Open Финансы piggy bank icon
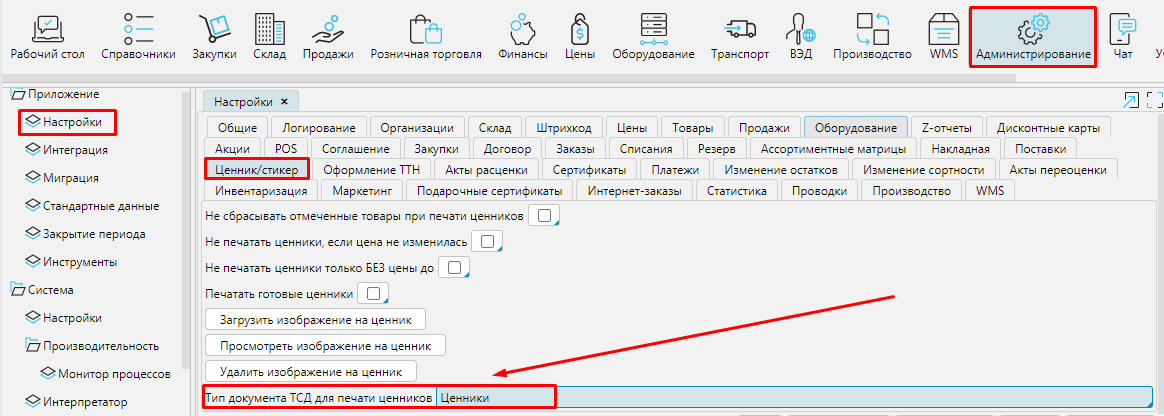 click(x=522, y=28)
